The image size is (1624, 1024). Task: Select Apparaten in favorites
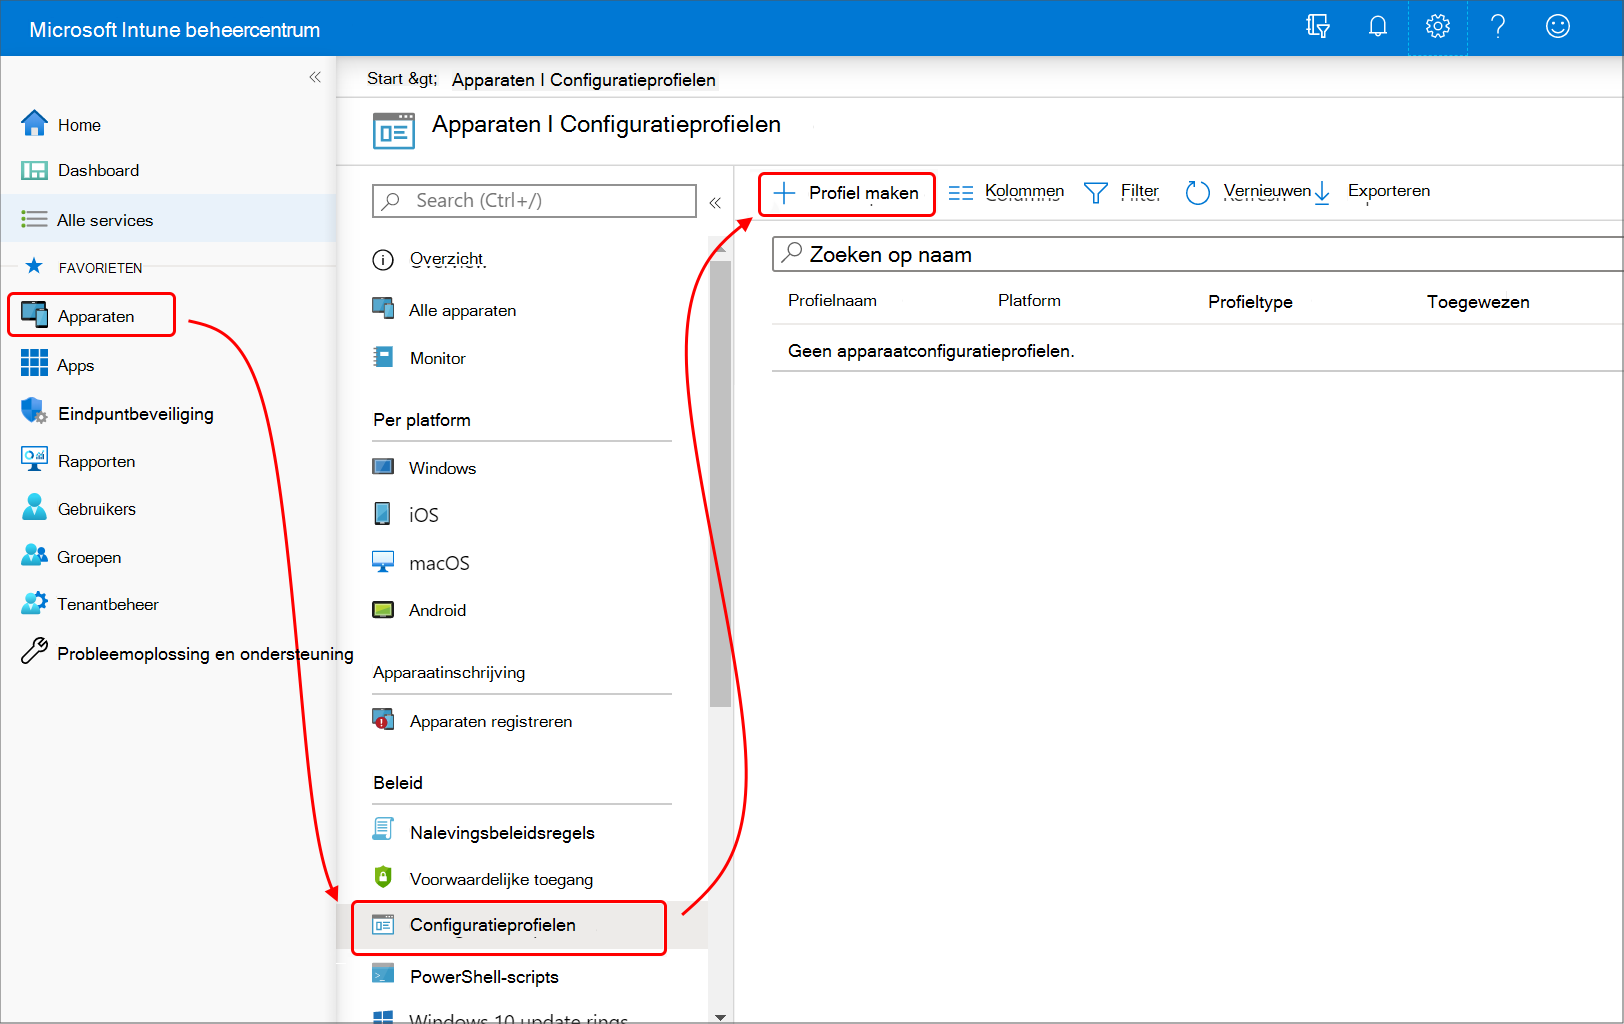(x=92, y=315)
